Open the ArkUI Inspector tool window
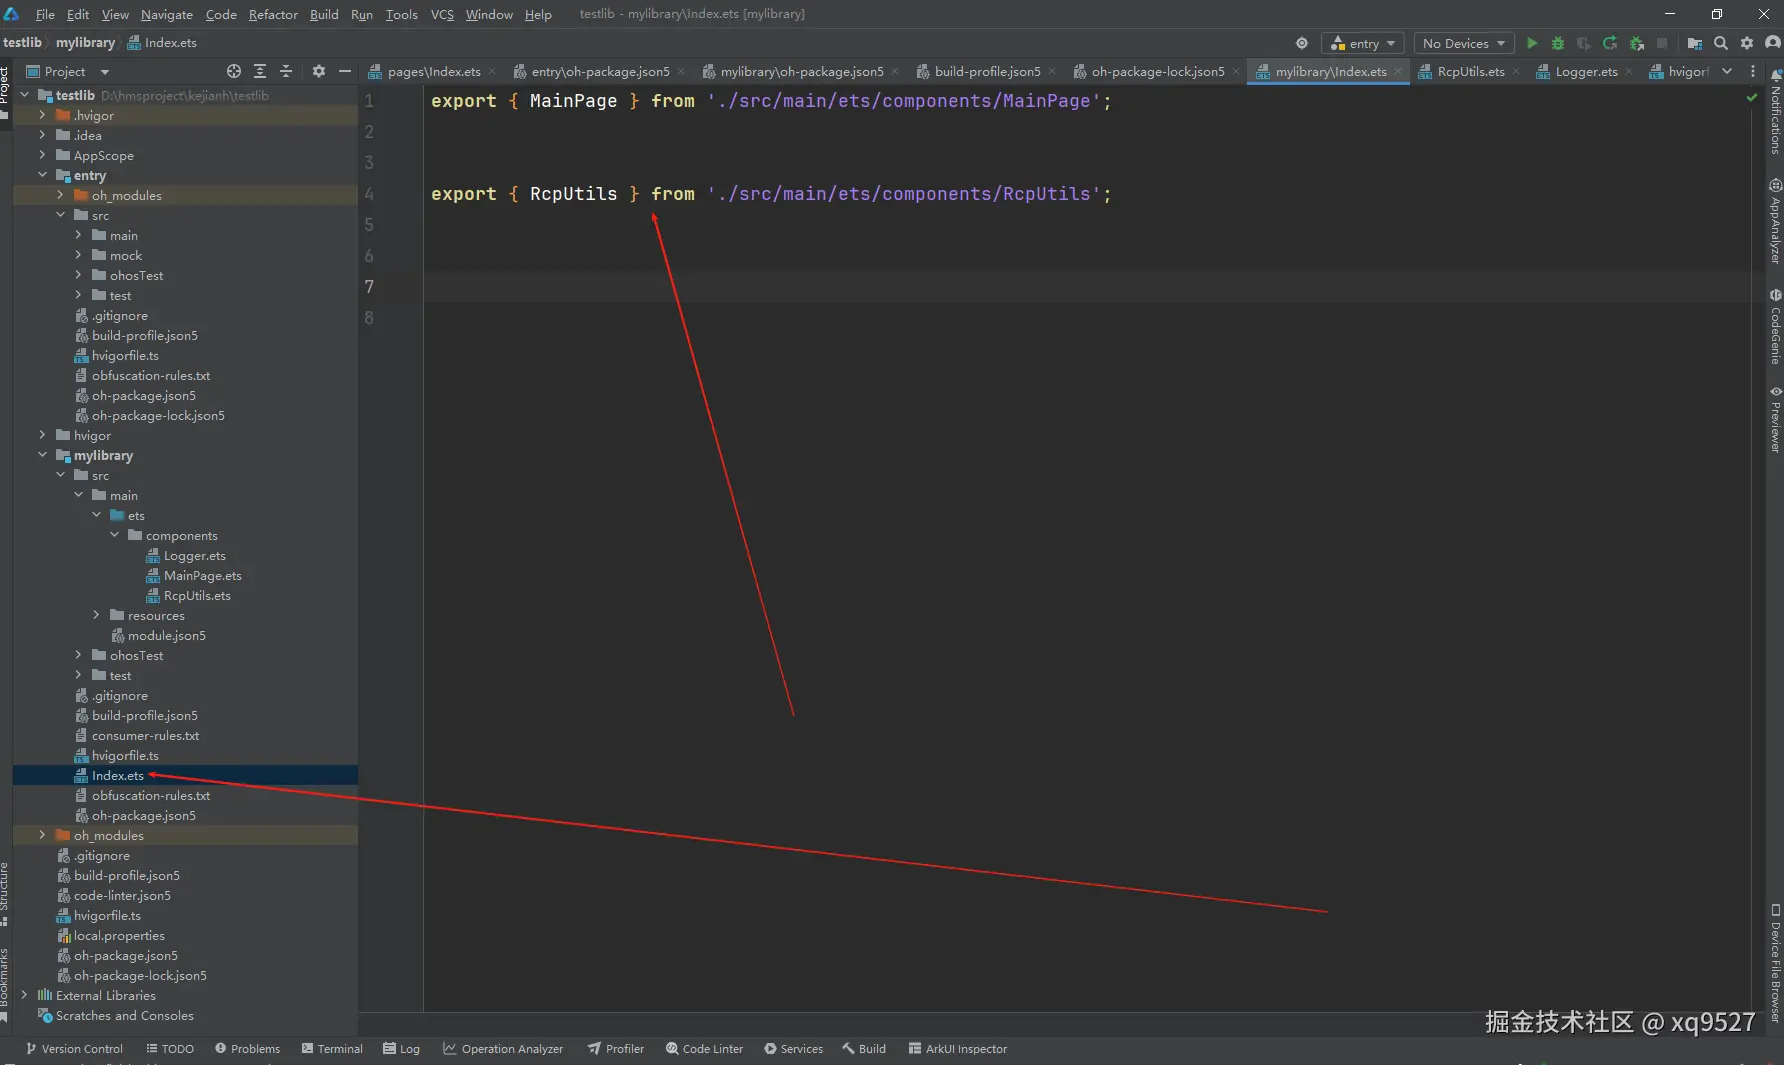The height and width of the screenshot is (1065, 1784). pos(958,1049)
